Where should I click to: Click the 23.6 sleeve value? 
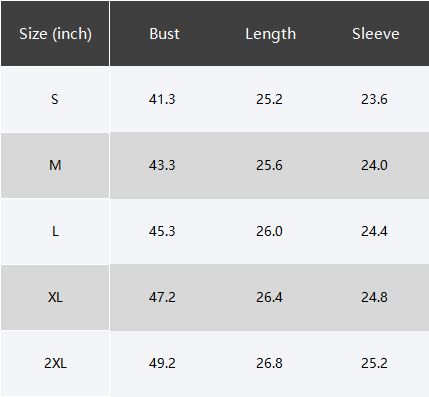pos(374,99)
